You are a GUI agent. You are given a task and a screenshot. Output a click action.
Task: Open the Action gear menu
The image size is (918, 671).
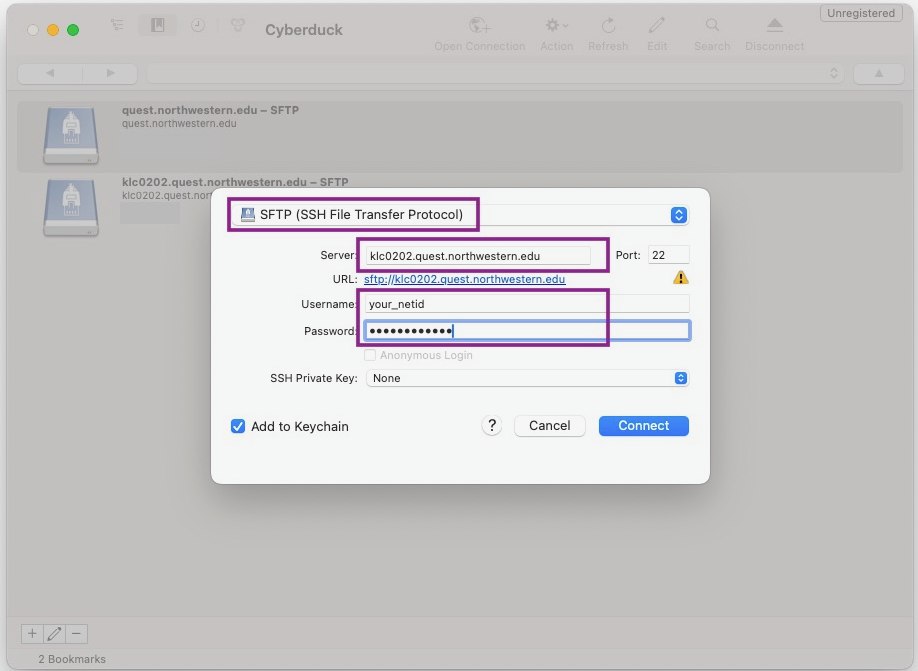[x=556, y=26]
